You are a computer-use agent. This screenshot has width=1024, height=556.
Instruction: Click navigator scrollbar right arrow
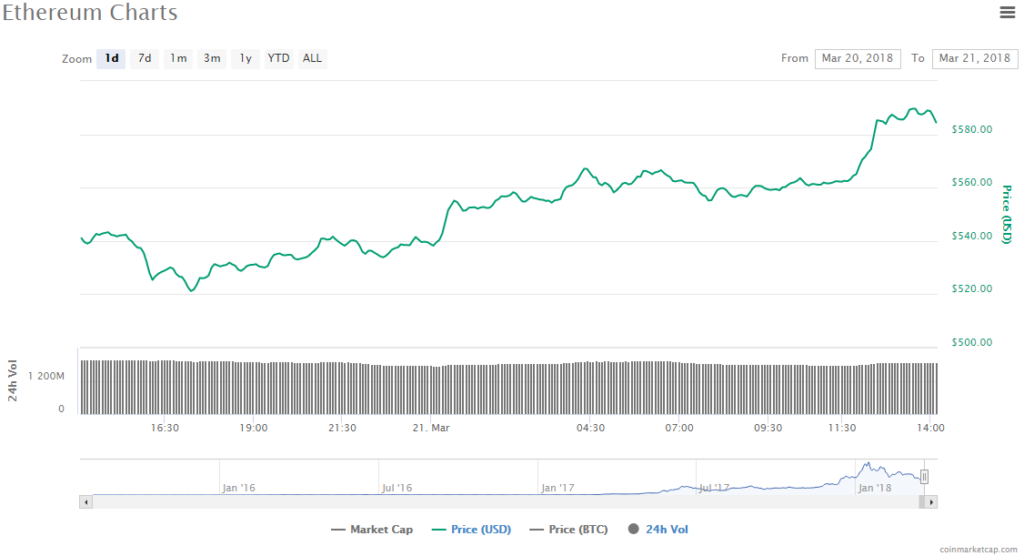tap(932, 501)
